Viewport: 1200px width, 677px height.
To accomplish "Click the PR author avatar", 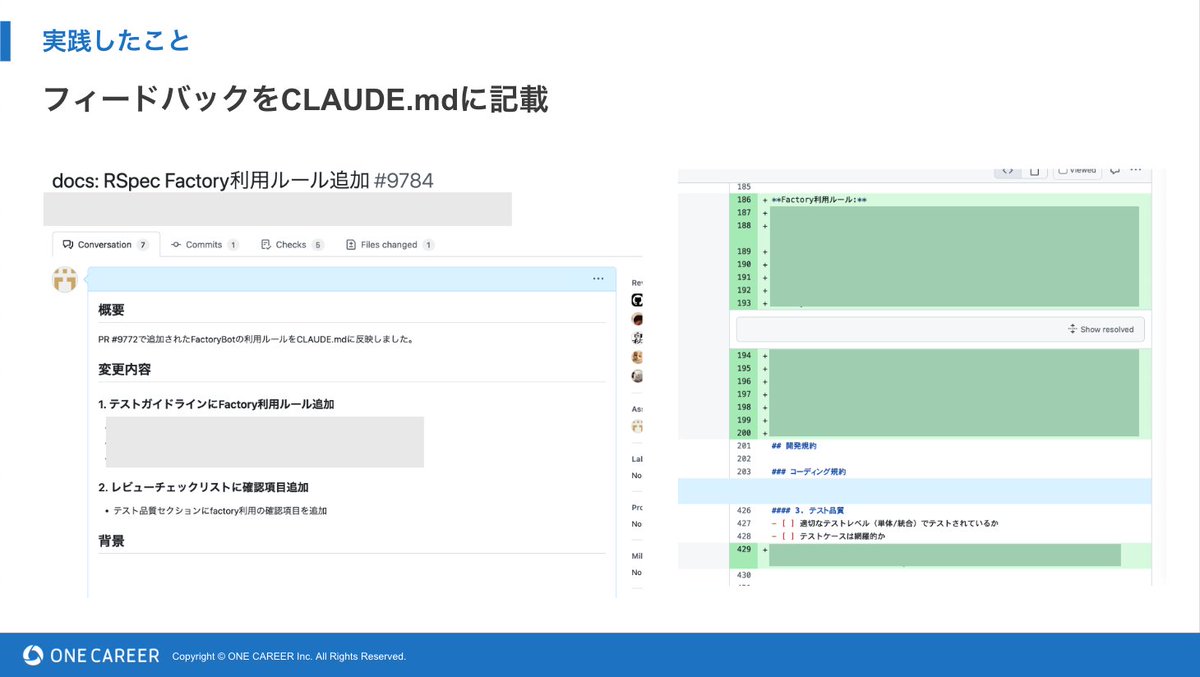I will click(65, 280).
